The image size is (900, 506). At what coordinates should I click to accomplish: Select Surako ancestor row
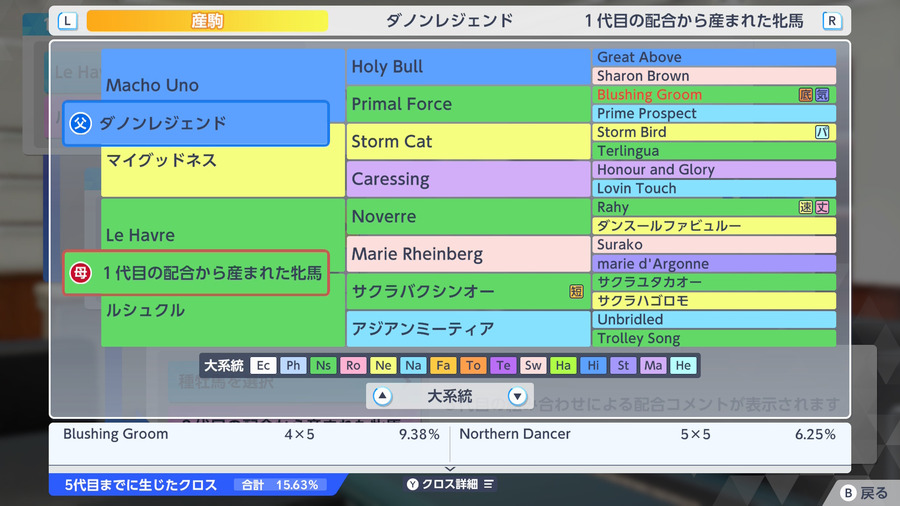point(714,245)
